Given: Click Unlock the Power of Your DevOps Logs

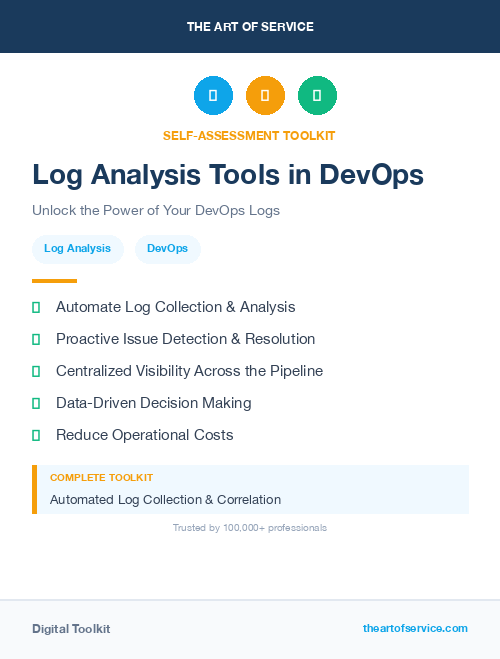Looking at the screenshot, I should pyautogui.click(x=156, y=211).
